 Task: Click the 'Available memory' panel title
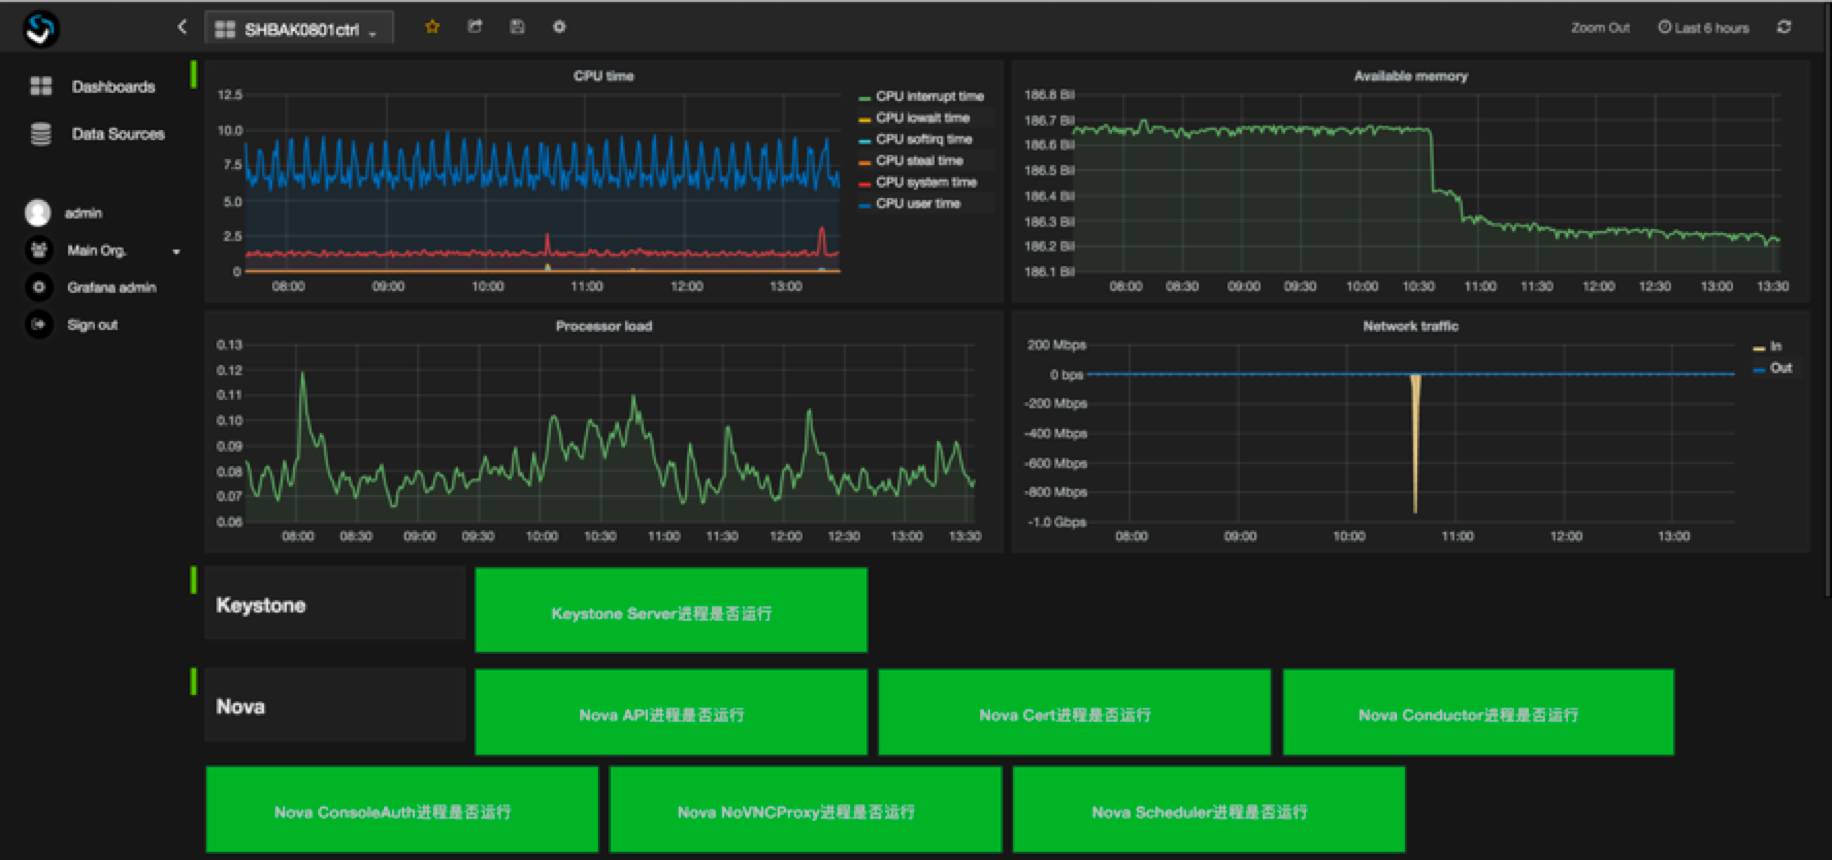(x=1410, y=76)
